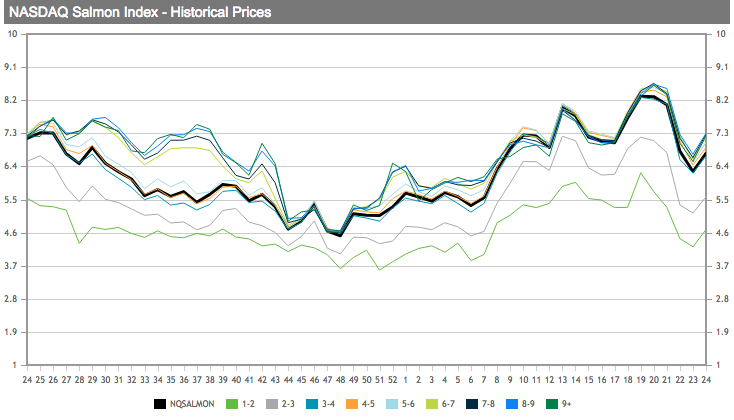
Task: Click the dark navy 7-8 legend swatch
Action: pyautogui.click(x=472, y=404)
